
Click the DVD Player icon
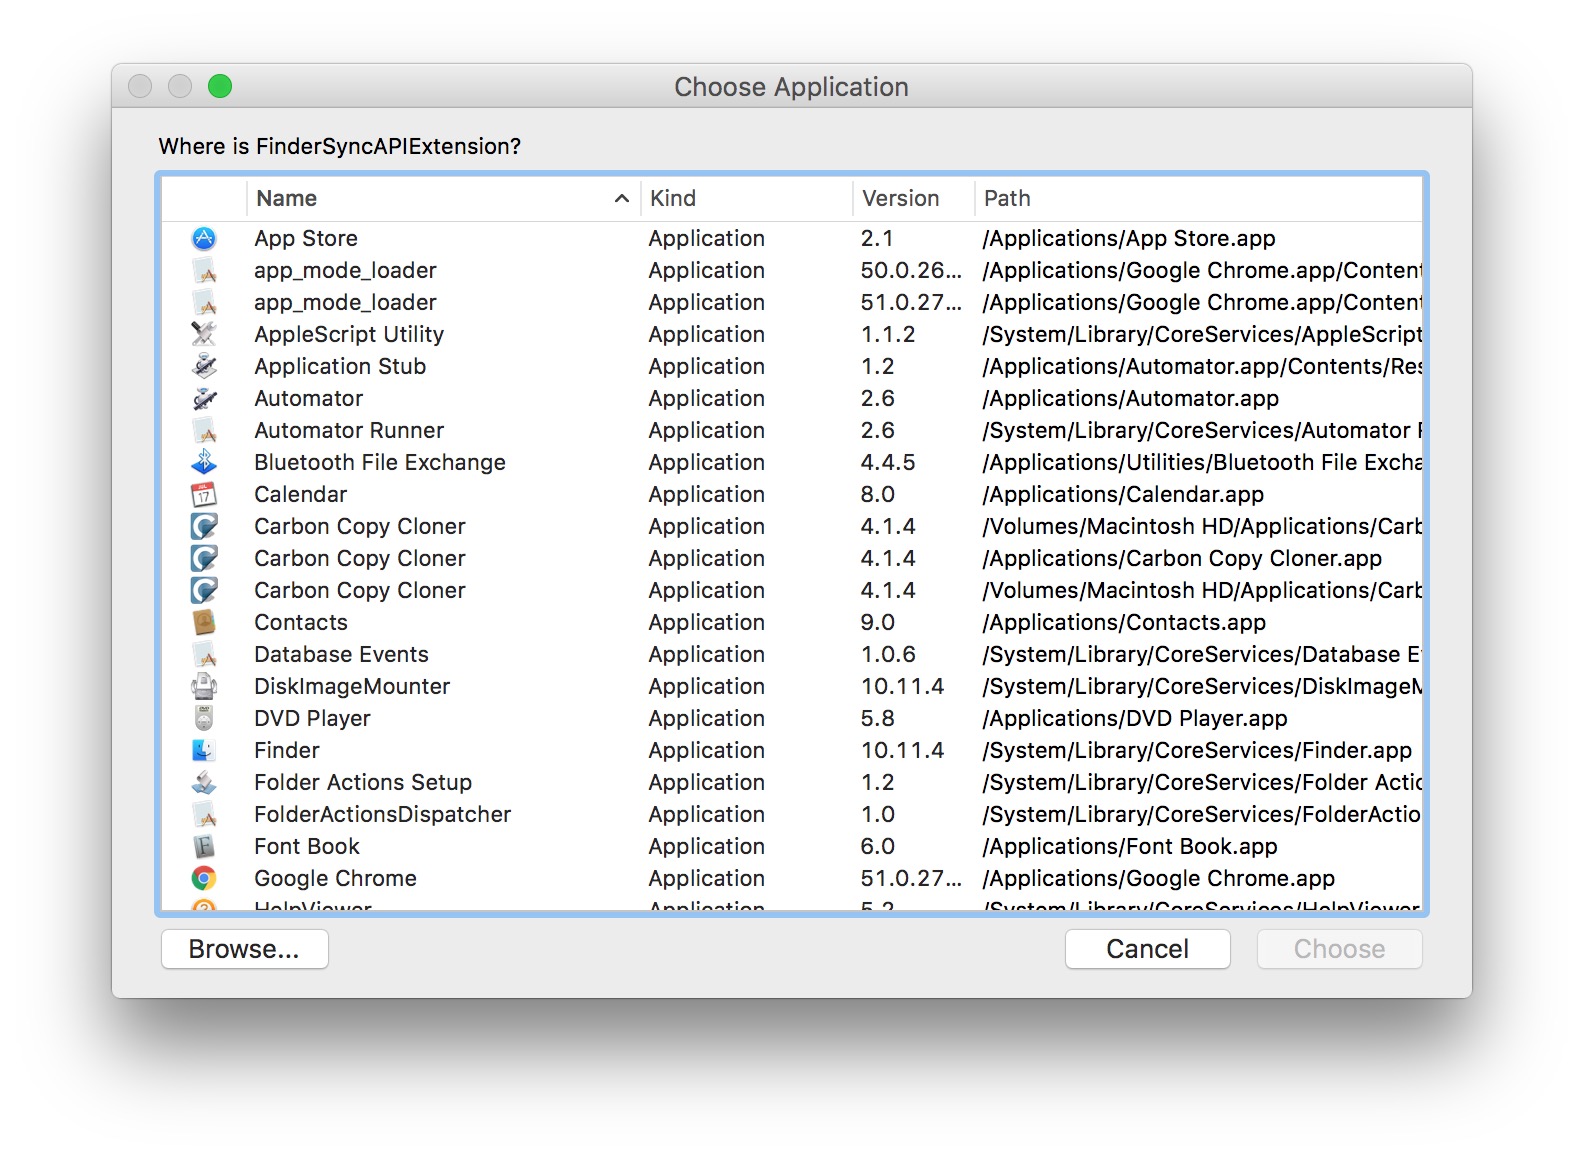point(204,718)
